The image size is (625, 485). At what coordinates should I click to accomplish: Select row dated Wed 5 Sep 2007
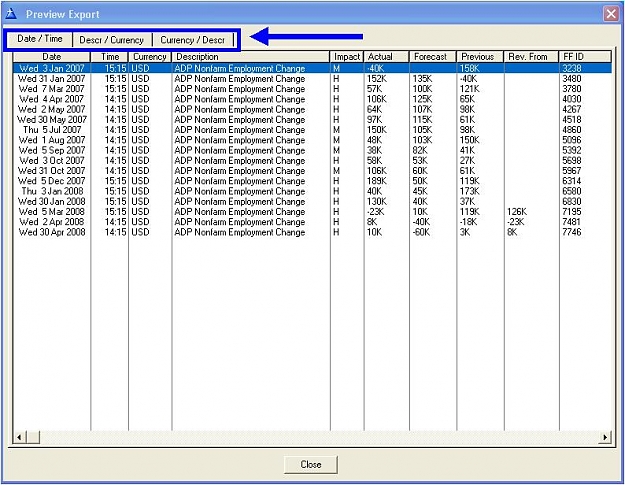click(312, 150)
